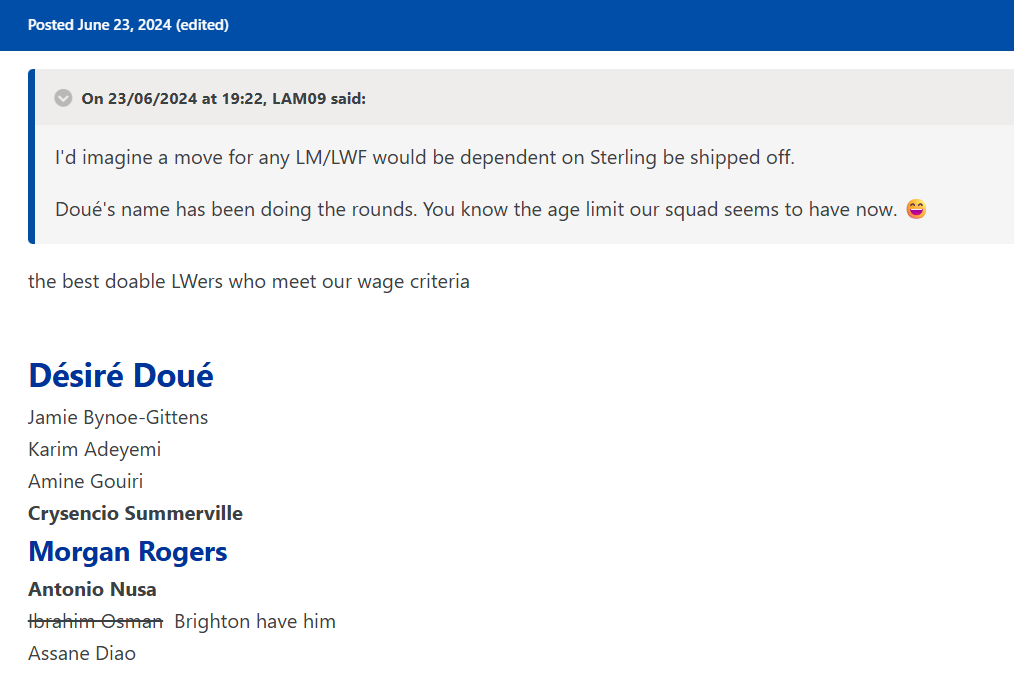The width and height of the screenshot is (1014, 675).
Task: Click on the Karim Adeyemi name
Action: [95, 449]
